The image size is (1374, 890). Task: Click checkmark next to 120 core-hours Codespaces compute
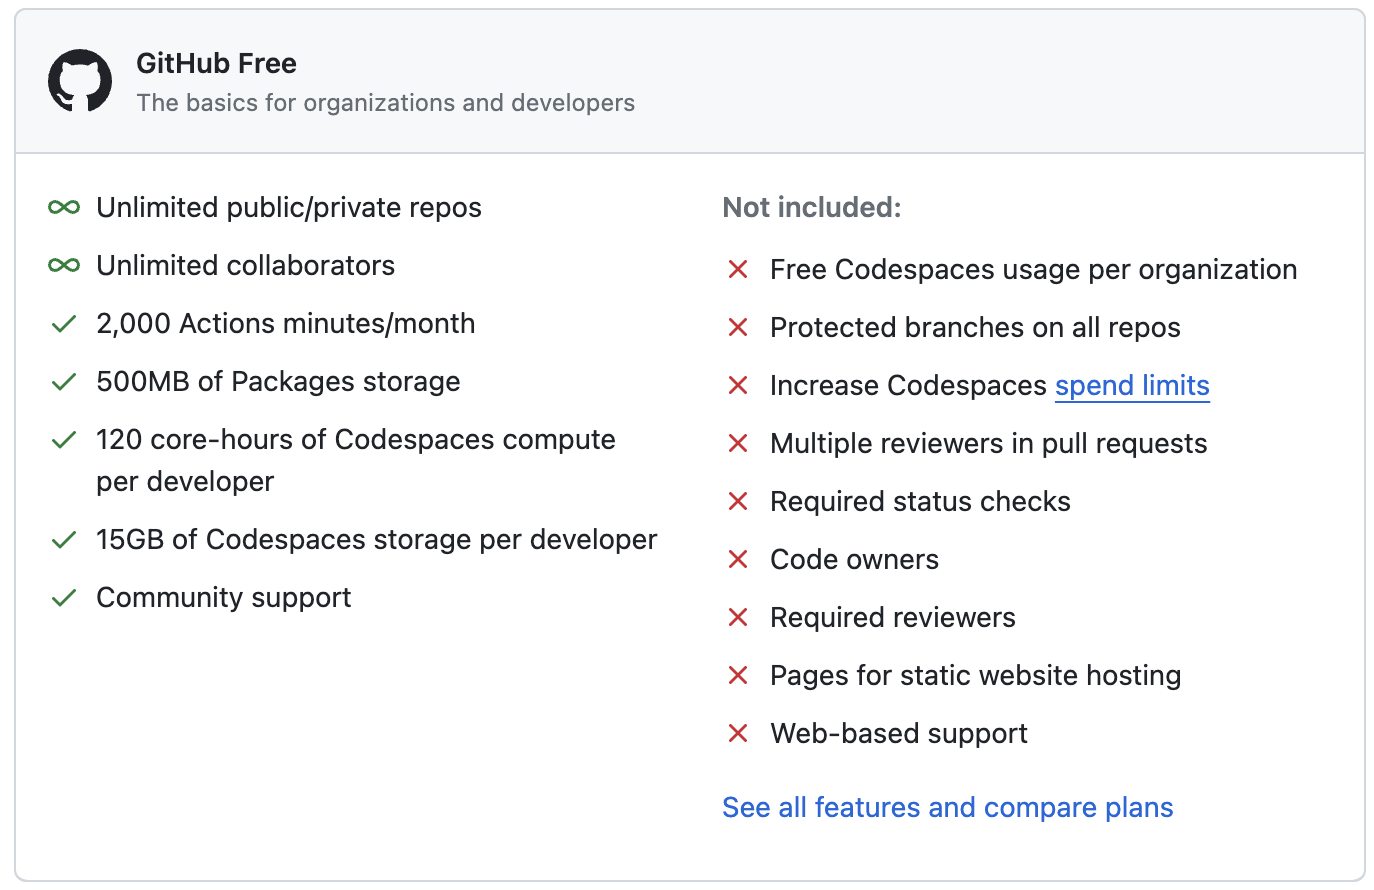(64, 440)
